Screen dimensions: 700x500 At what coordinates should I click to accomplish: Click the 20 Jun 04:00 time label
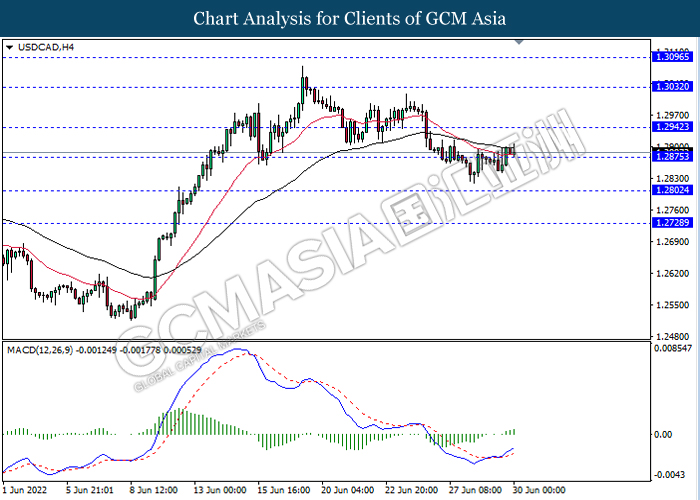coord(347,490)
